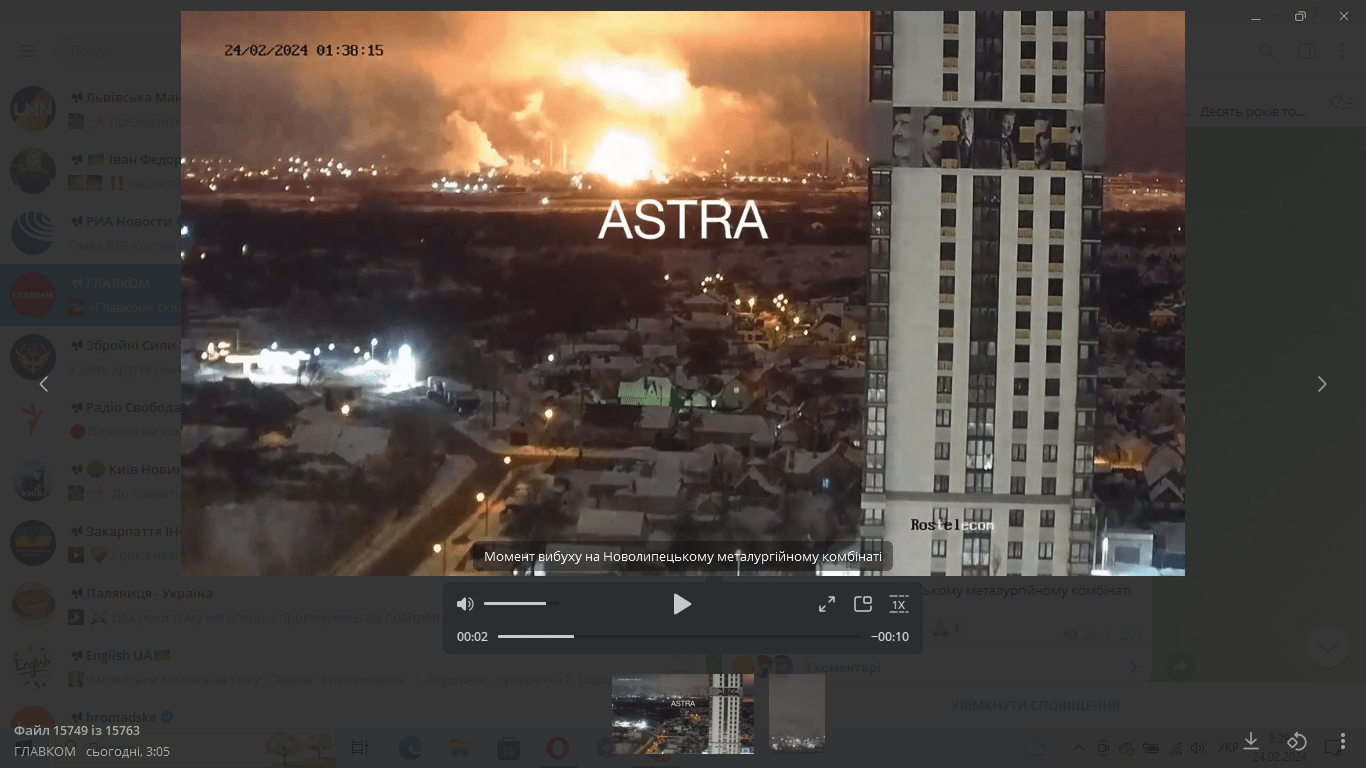Image resolution: width=1366 pixels, height=768 pixels.
Task: Click the Момент вибуху caption text
Action: click(x=683, y=556)
